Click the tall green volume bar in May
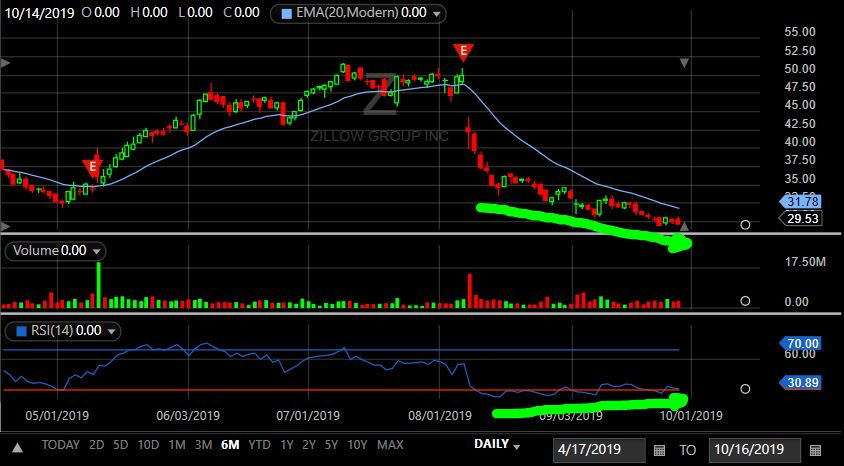The image size is (844, 466). click(99, 285)
